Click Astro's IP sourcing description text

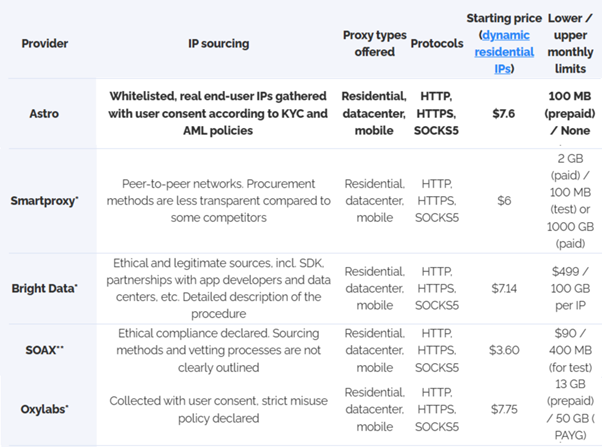pyautogui.click(x=218, y=115)
